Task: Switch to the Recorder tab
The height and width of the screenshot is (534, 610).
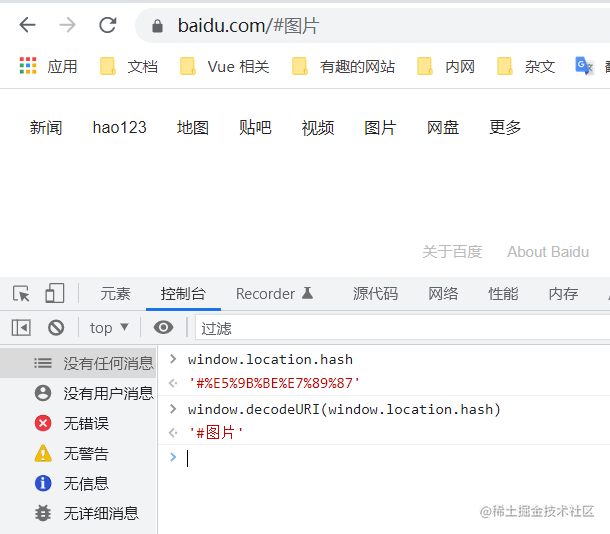Action: 274,294
